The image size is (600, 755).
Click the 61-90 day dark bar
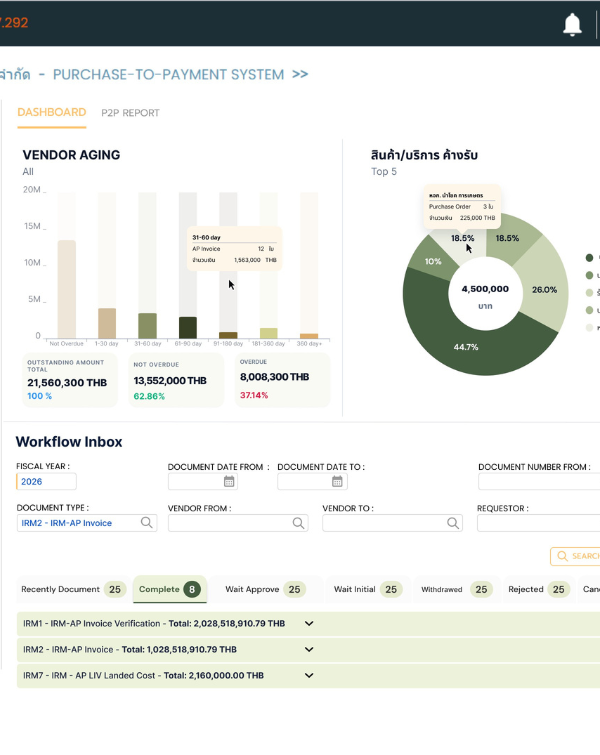pyautogui.click(x=188, y=327)
